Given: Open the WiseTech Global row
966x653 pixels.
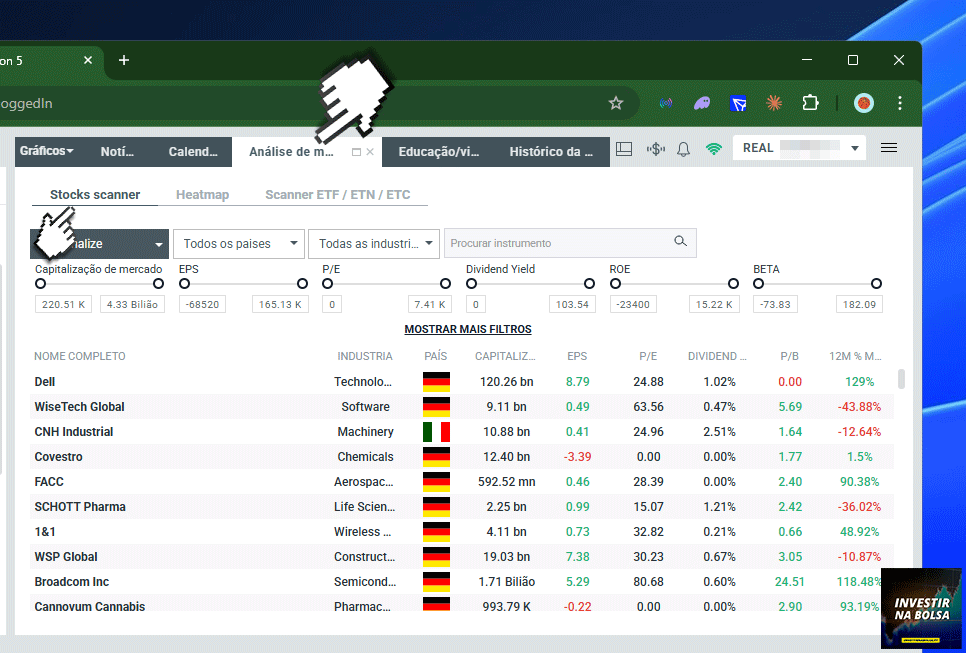Looking at the screenshot, I should pyautogui.click(x=462, y=407).
